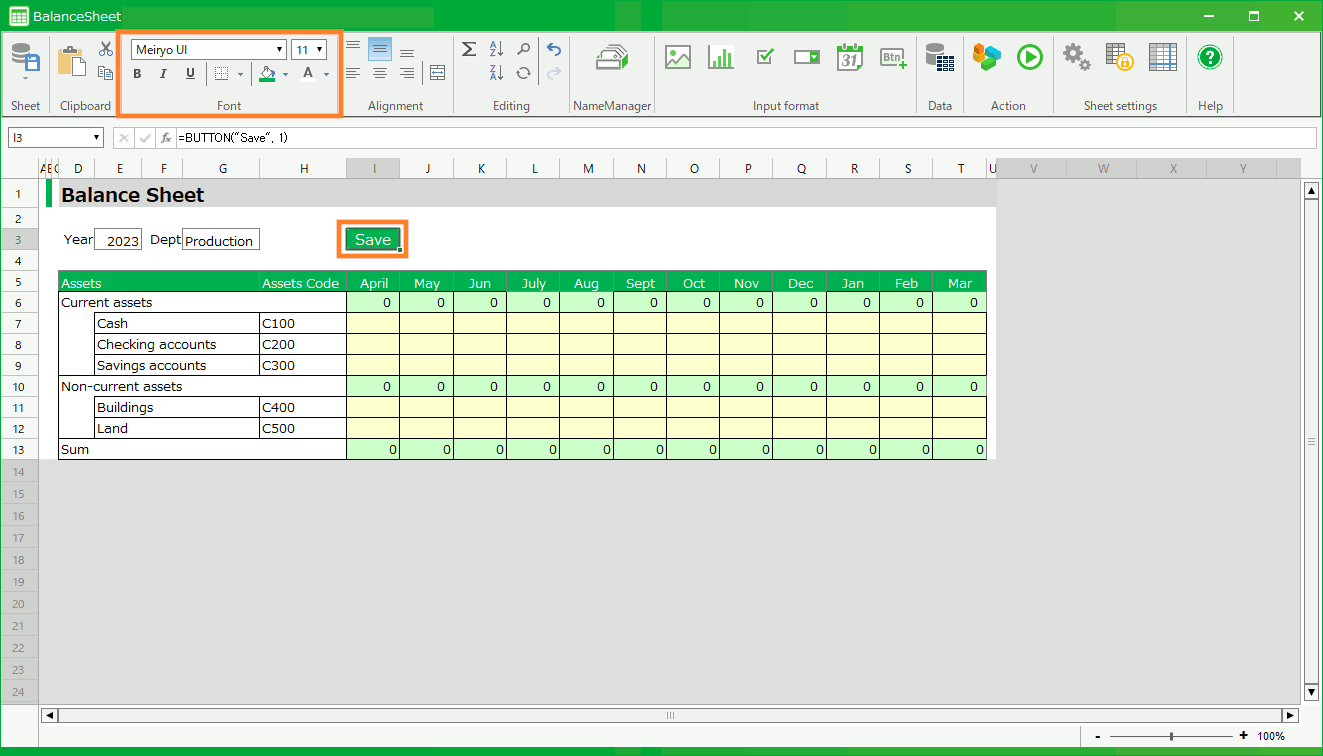Toggle italic formatting

(x=164, y=74)
